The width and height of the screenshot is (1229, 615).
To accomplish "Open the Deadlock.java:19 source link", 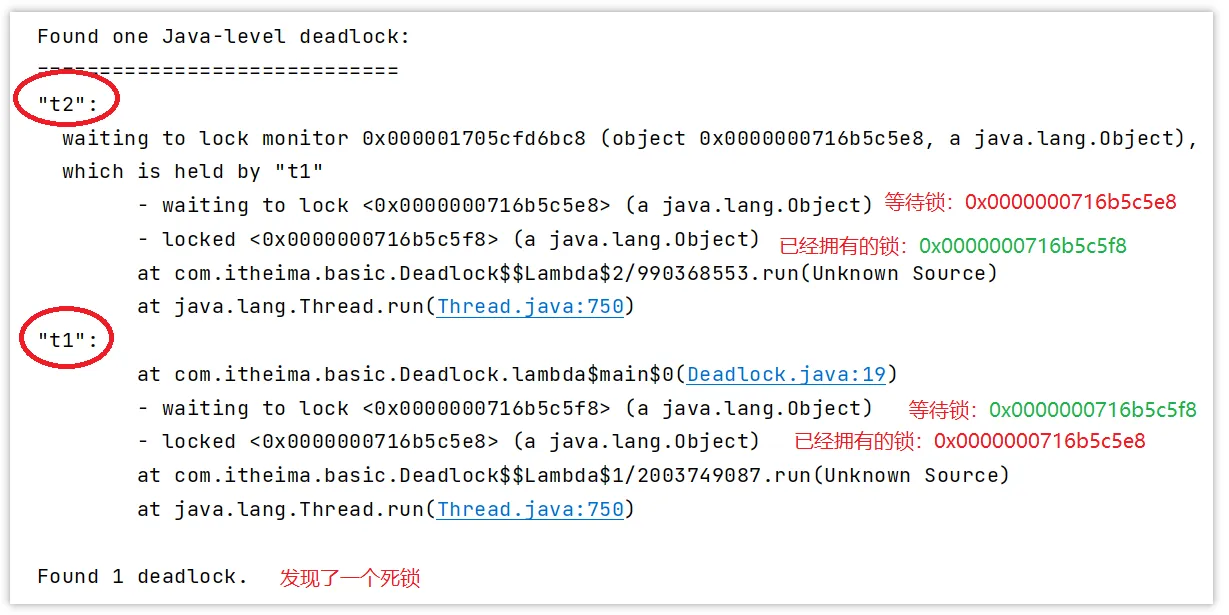I will [x=786, y=375].
